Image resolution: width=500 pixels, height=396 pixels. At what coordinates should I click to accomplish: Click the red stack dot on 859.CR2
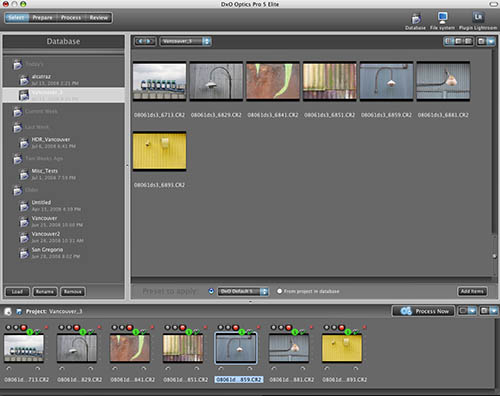(236, 327)
